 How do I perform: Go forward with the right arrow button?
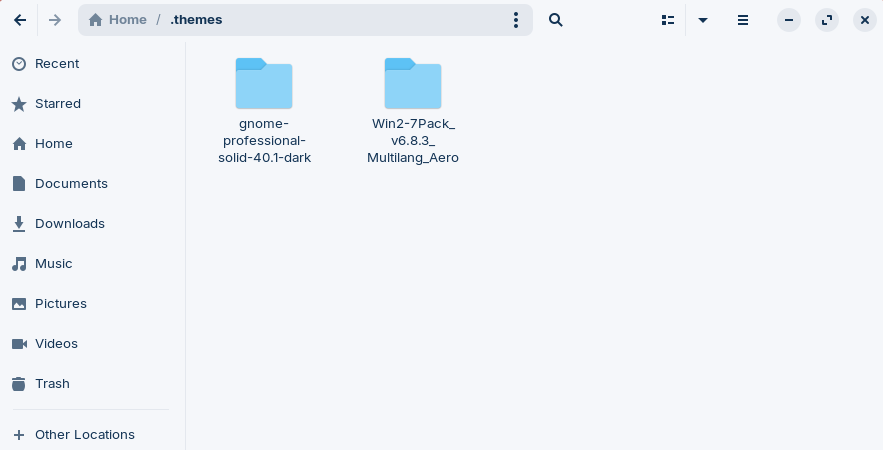(55, 20)
